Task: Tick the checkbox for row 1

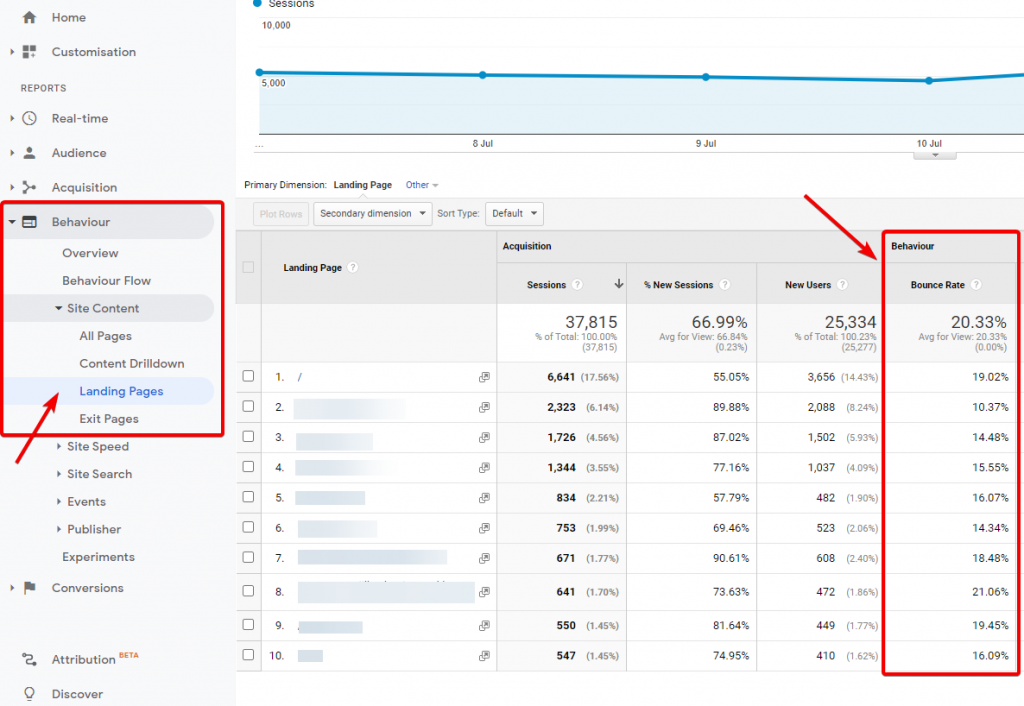Action: click(x=248, y=377)
